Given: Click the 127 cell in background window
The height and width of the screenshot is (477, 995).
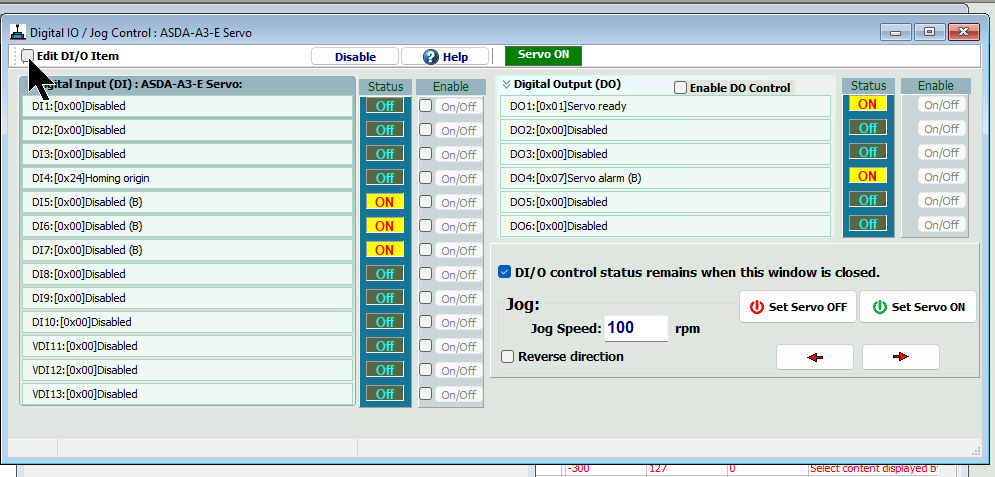Looking at the screenshot, I should 686,469.
